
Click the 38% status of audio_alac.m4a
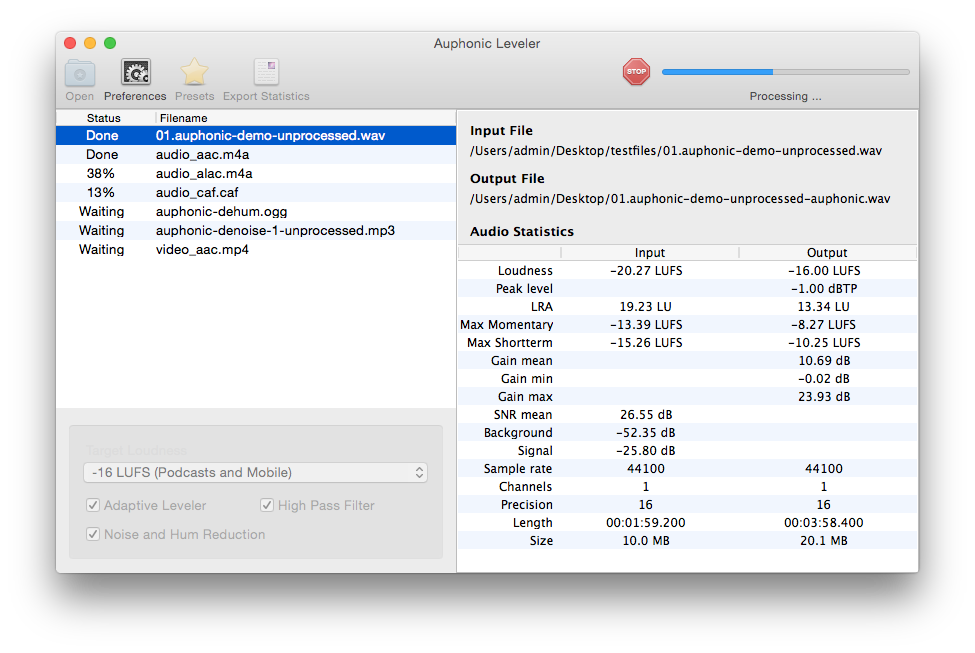click(x=101, y=174)
